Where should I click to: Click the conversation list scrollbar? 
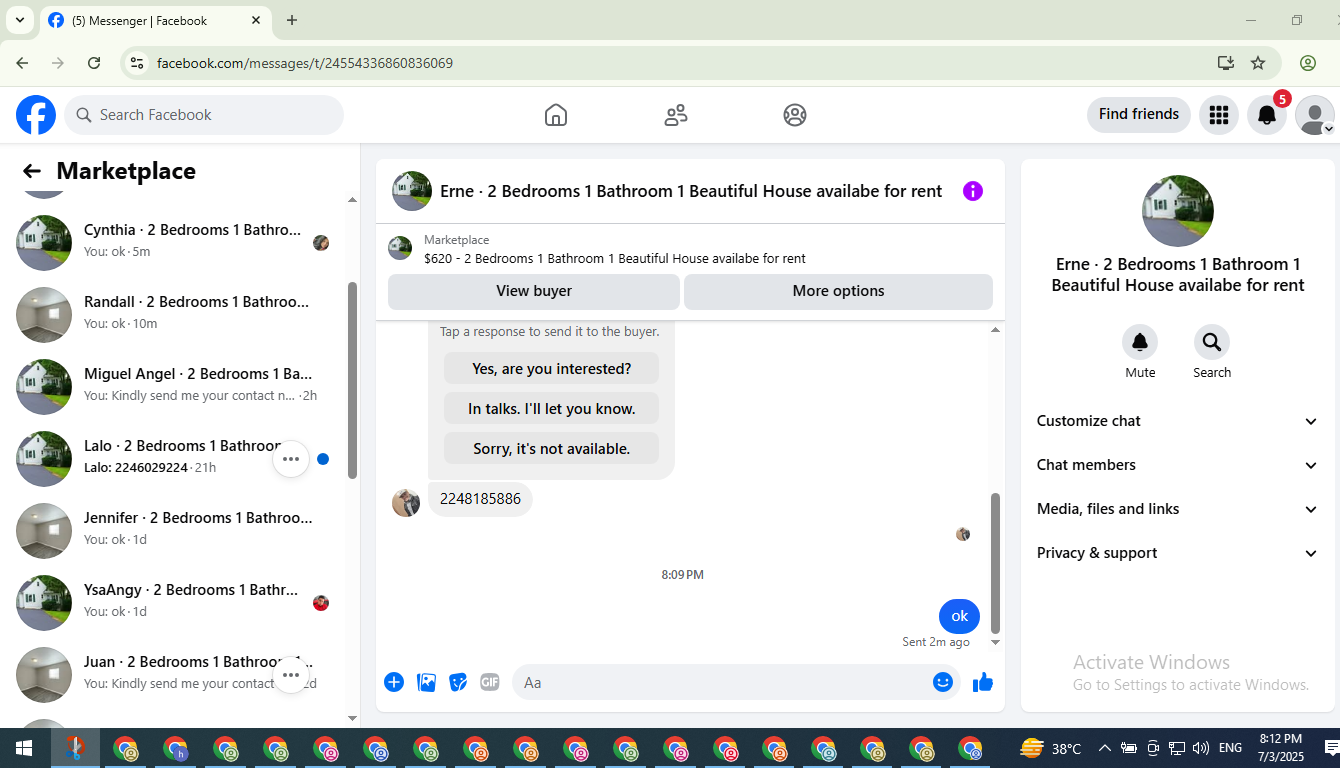coord(352,380)
